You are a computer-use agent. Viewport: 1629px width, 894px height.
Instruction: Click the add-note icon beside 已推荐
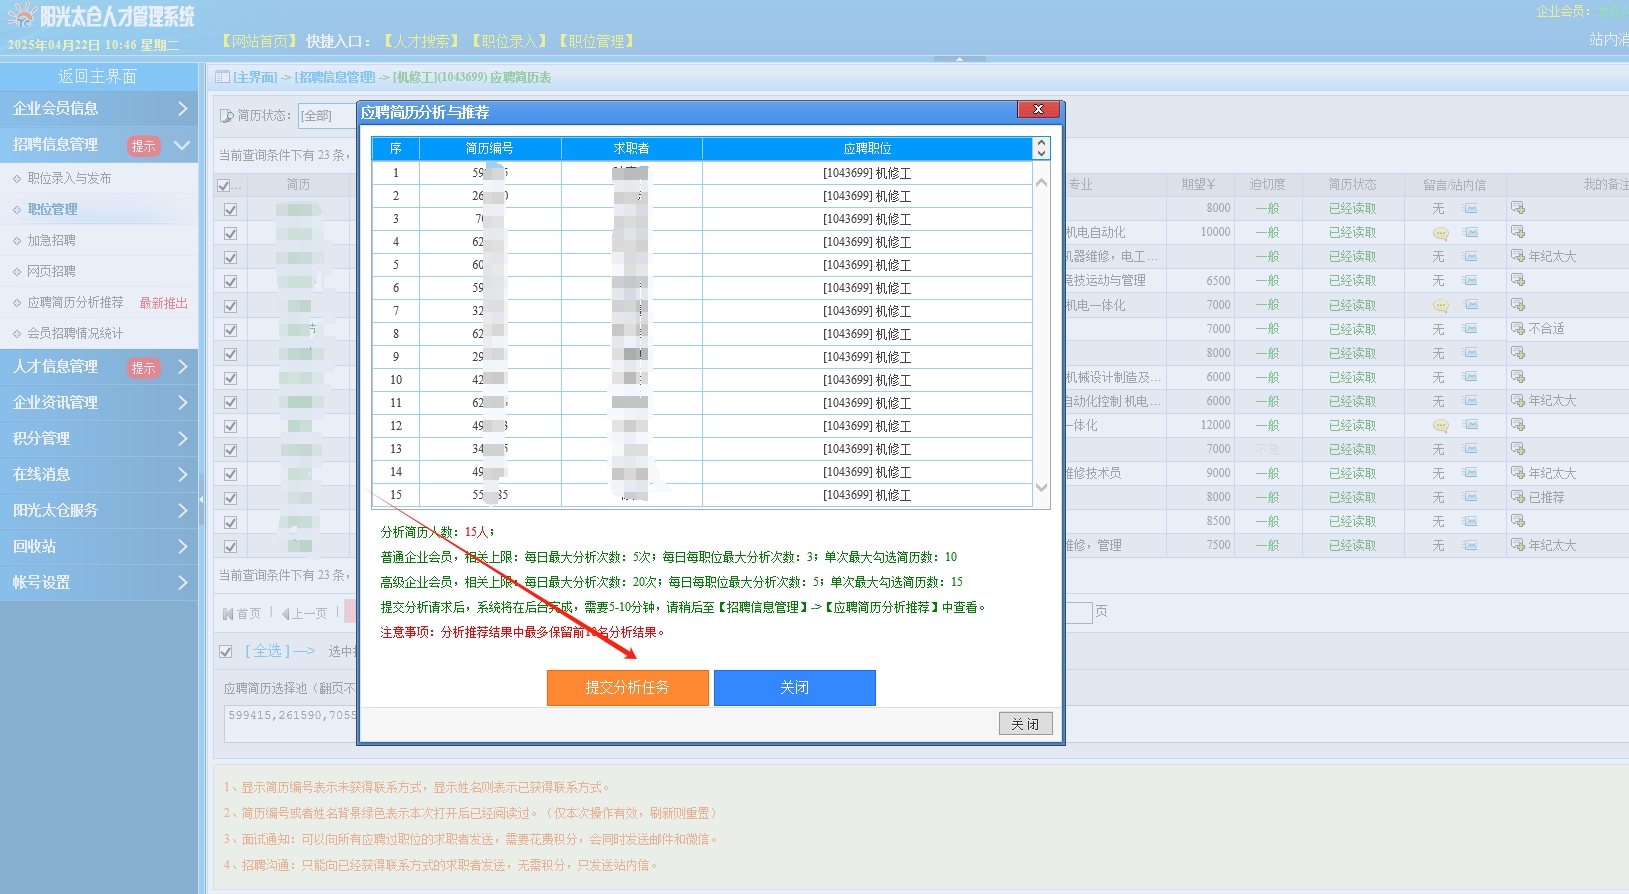pyautogui.click(x=1517, y=497)
